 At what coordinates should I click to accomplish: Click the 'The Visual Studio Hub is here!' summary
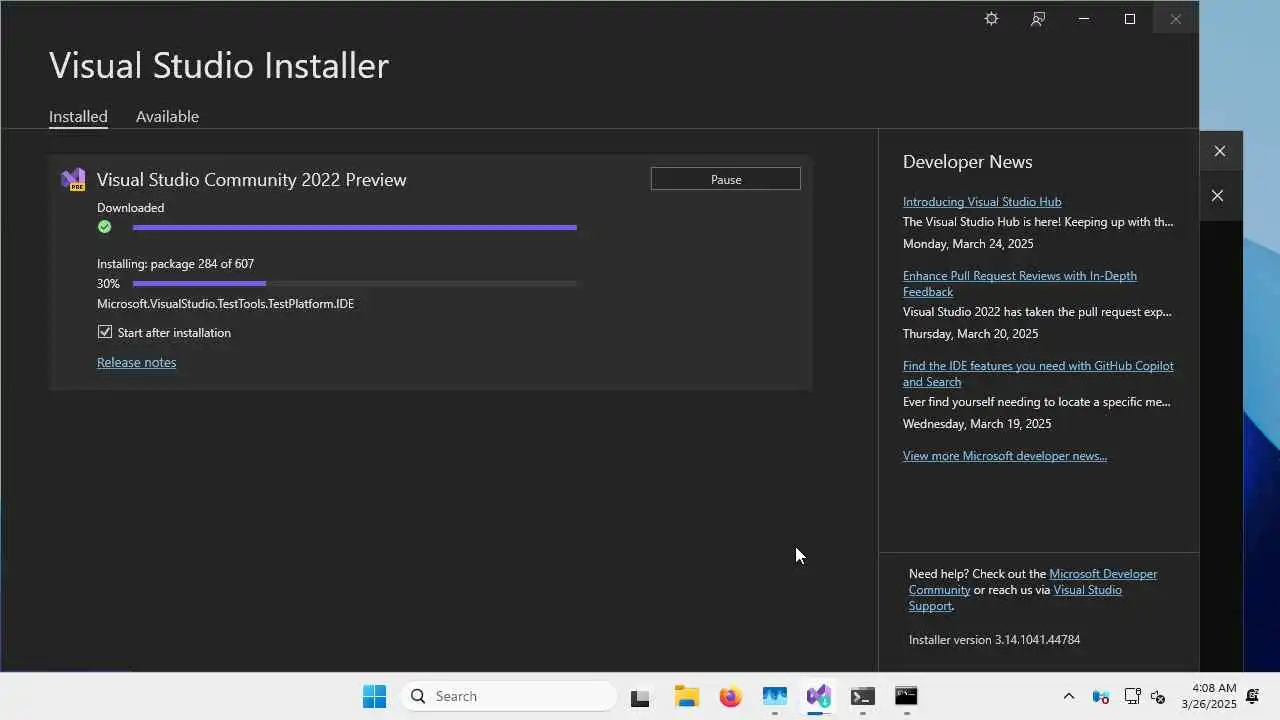pos(1038,221)
